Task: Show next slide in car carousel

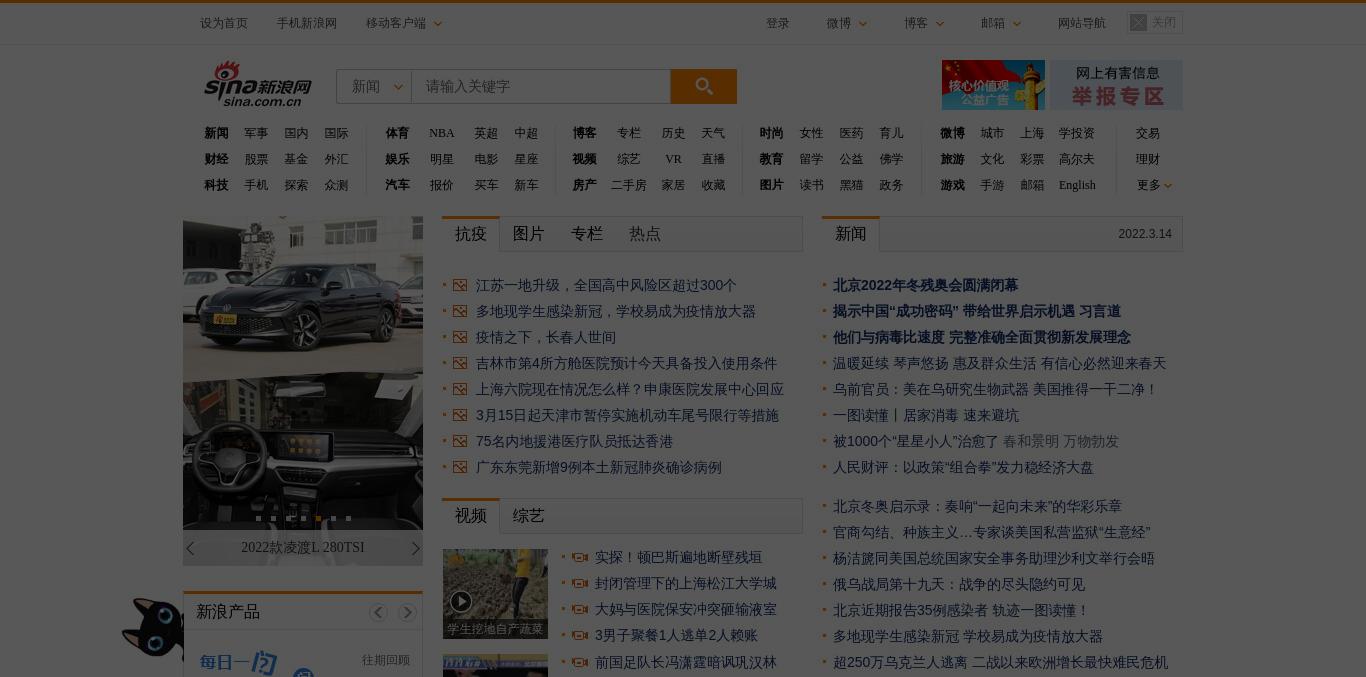Action: (x=415, y=548)
